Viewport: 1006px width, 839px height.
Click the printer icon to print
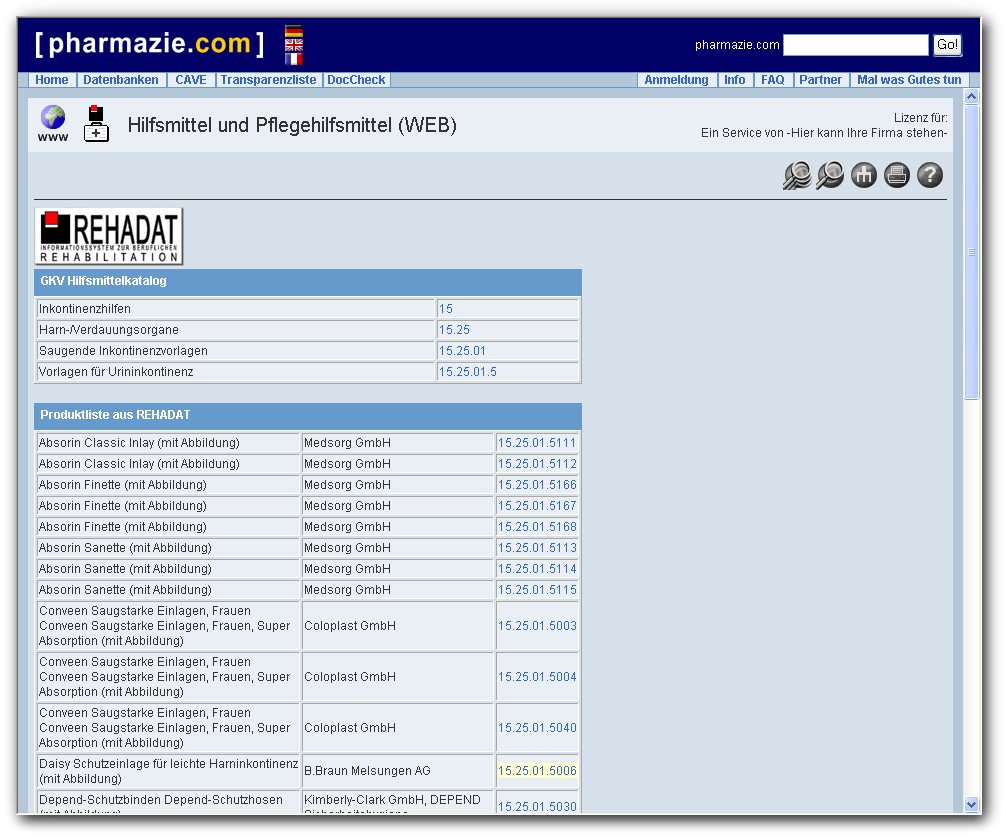click(896, 175)
